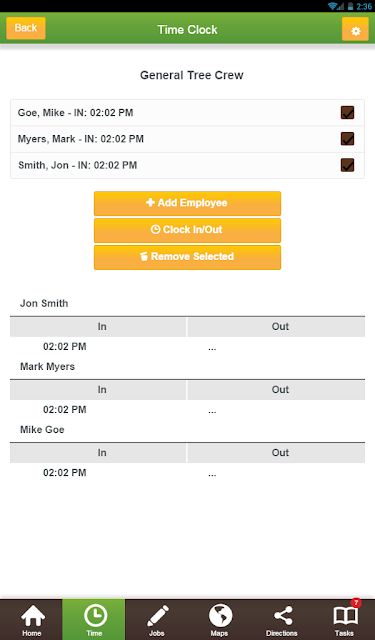This screenshot has width=375, height=640.
Task: Select Mike Goe 02:02 PM In entry
Action: (65, 473)
